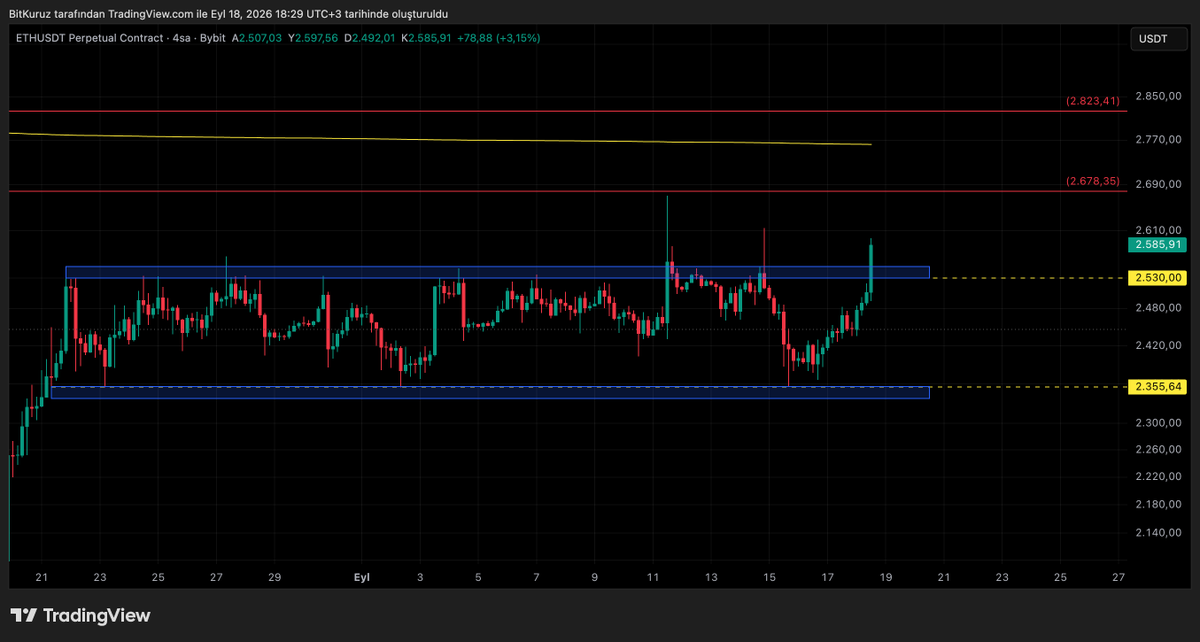Click the 2.420,00 price axis value

[x=1158, y=344]
